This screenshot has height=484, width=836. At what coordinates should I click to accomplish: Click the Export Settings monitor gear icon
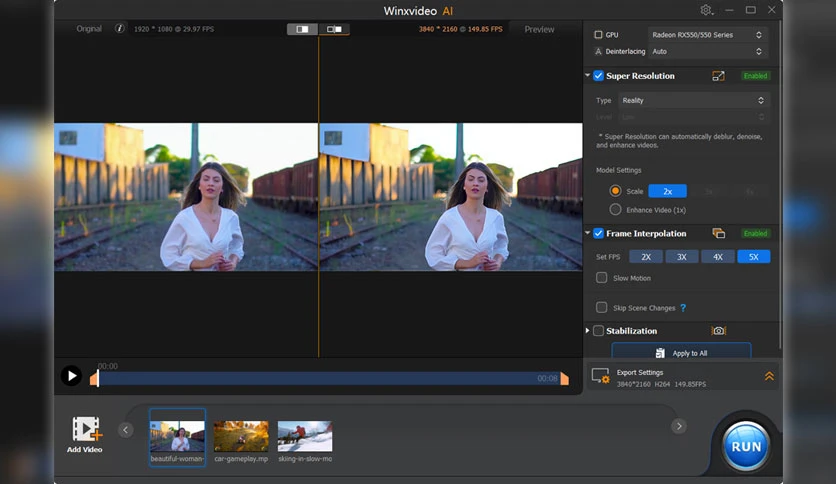click(x=601, y=376)
